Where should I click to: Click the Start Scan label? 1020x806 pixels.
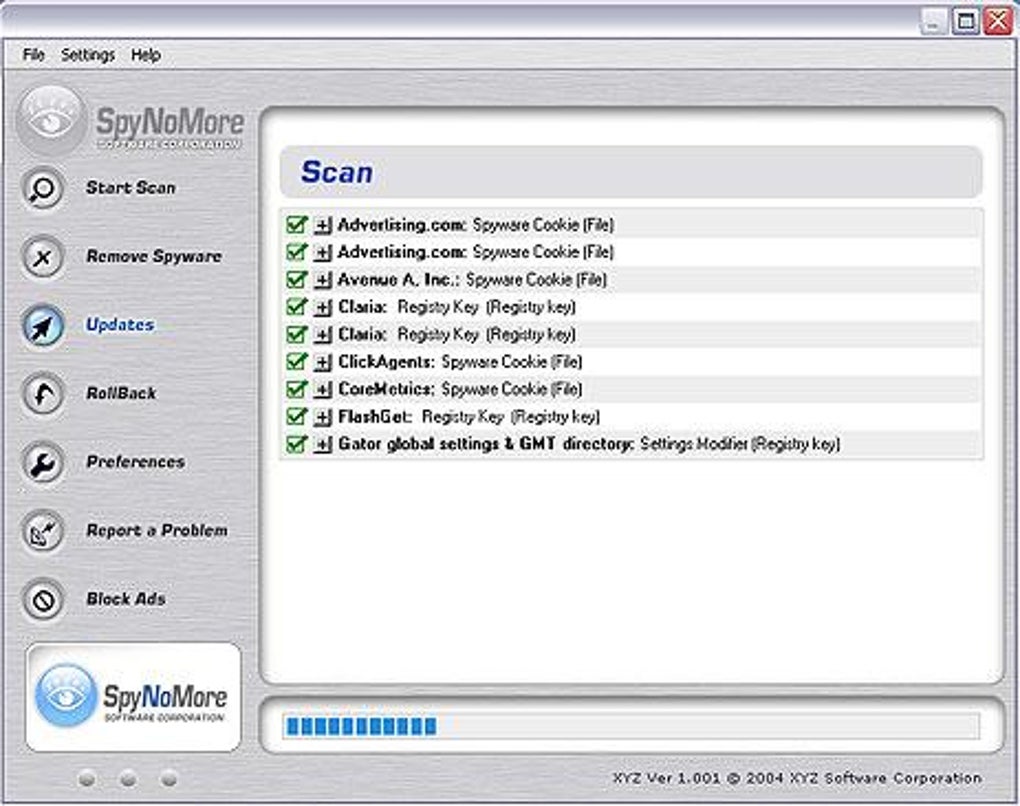(x=131, y=188)
